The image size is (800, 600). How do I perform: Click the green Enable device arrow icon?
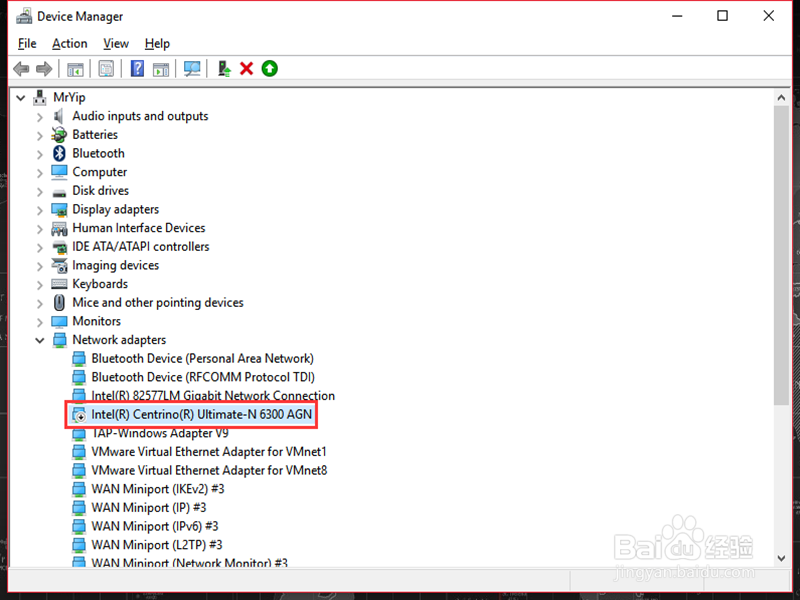(269, 68)
